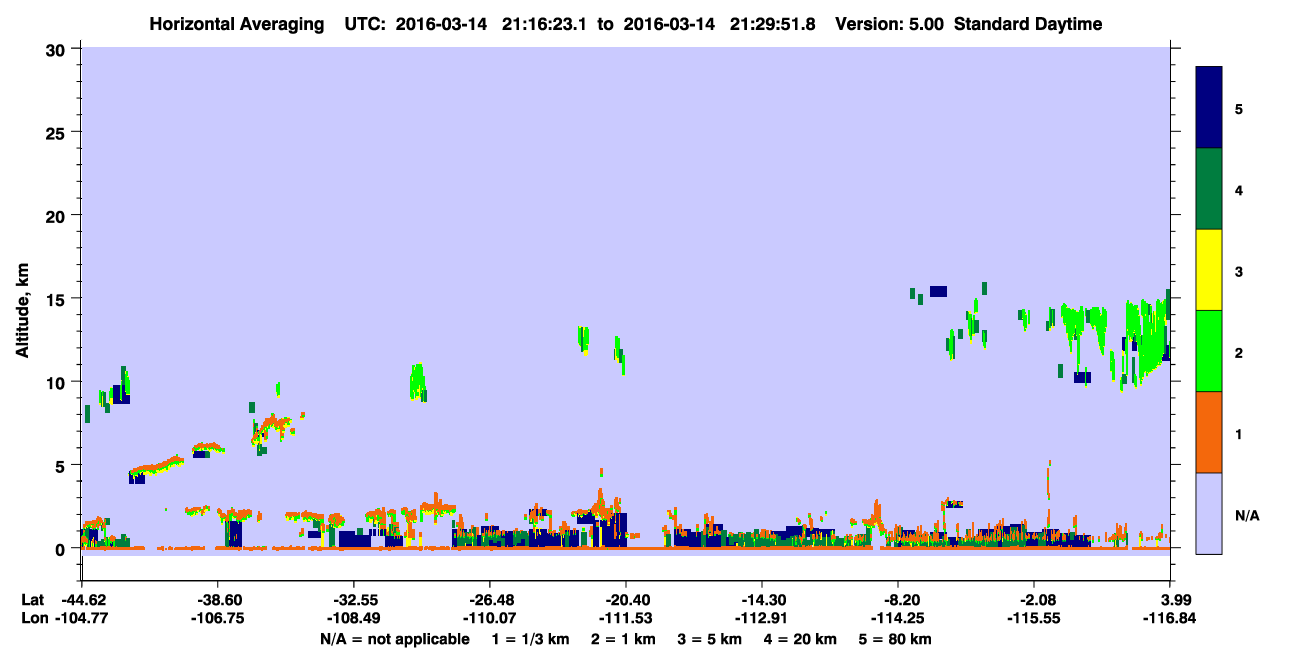Screen dimensions: 1300x667
Task: Click the 'Version: 5.00' text
Action: tap(889, 24)
